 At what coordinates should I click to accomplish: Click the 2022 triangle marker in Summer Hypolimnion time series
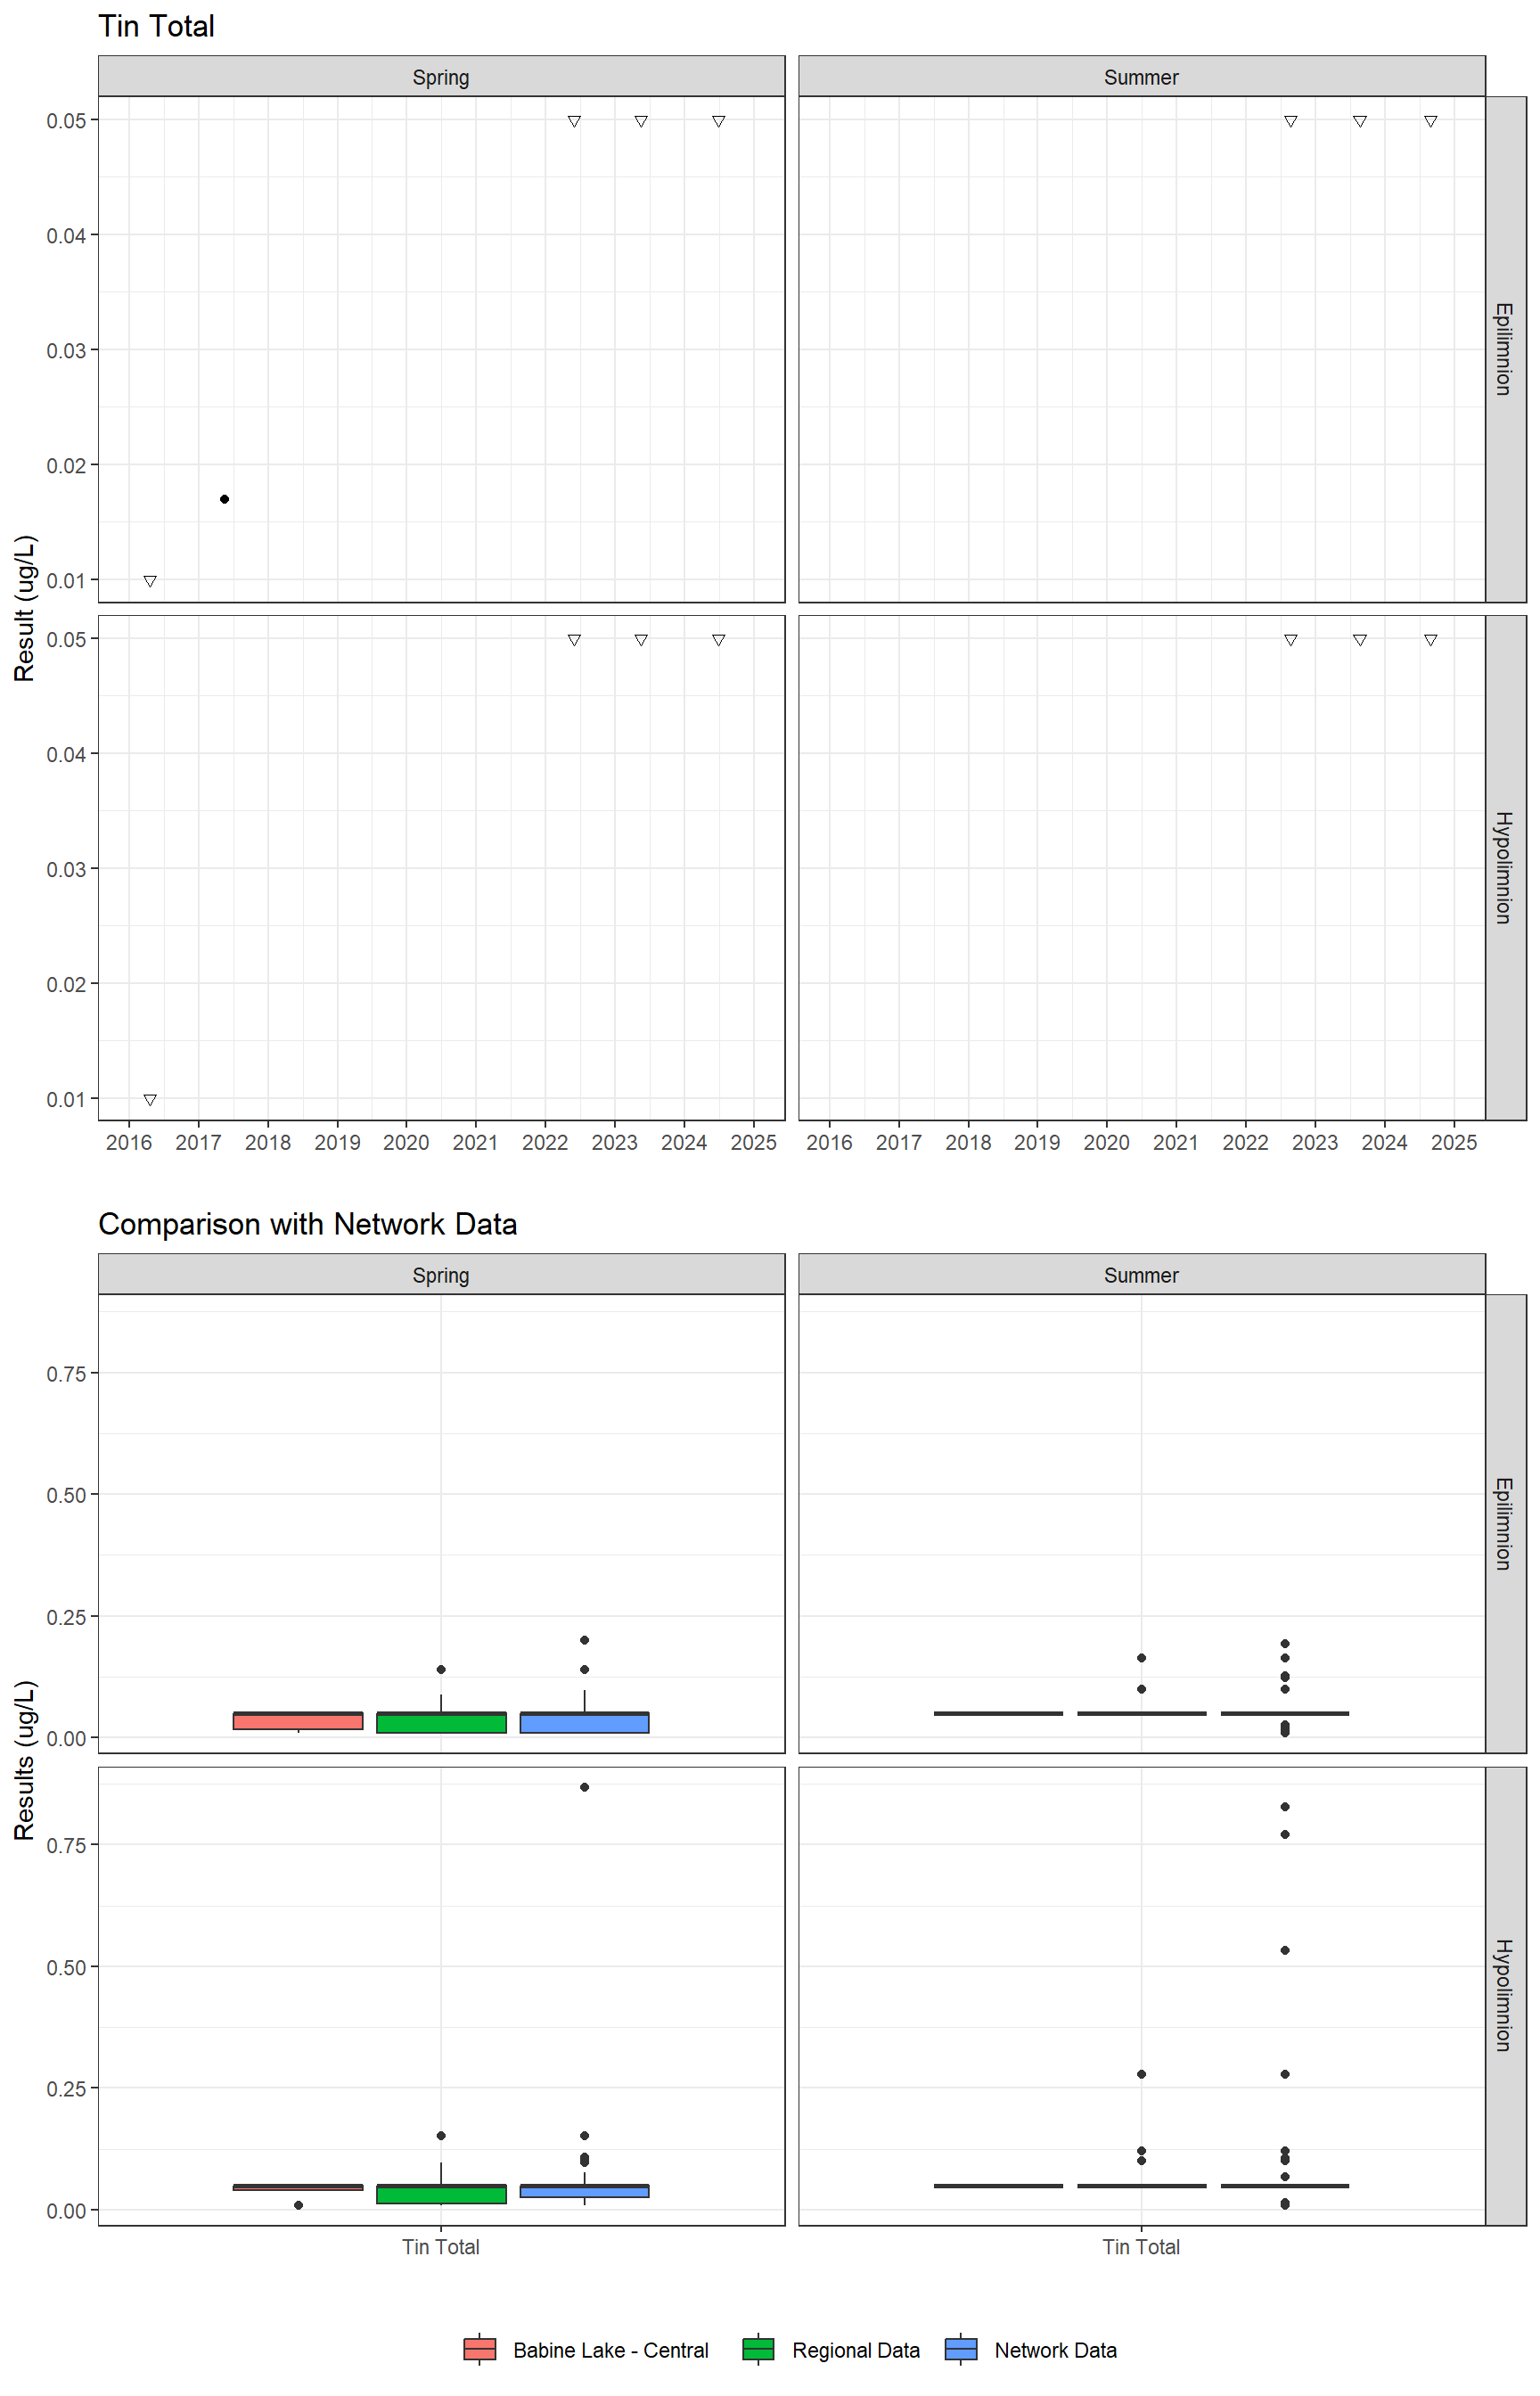click(1291, 640)
